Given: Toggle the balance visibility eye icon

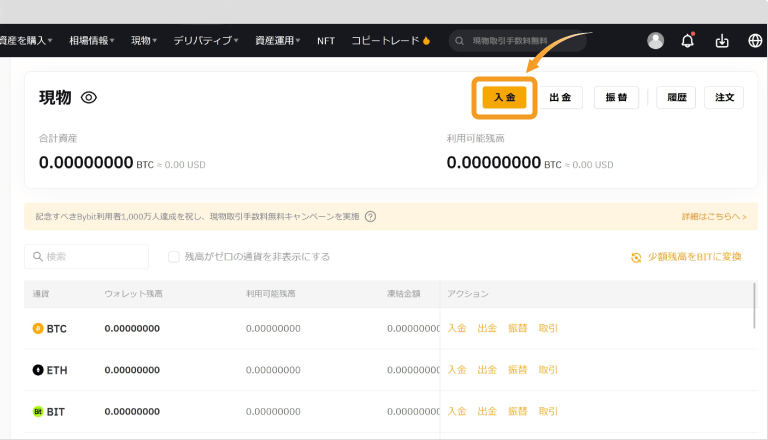Looking at the screenshot, I should (x=89, y=98).
